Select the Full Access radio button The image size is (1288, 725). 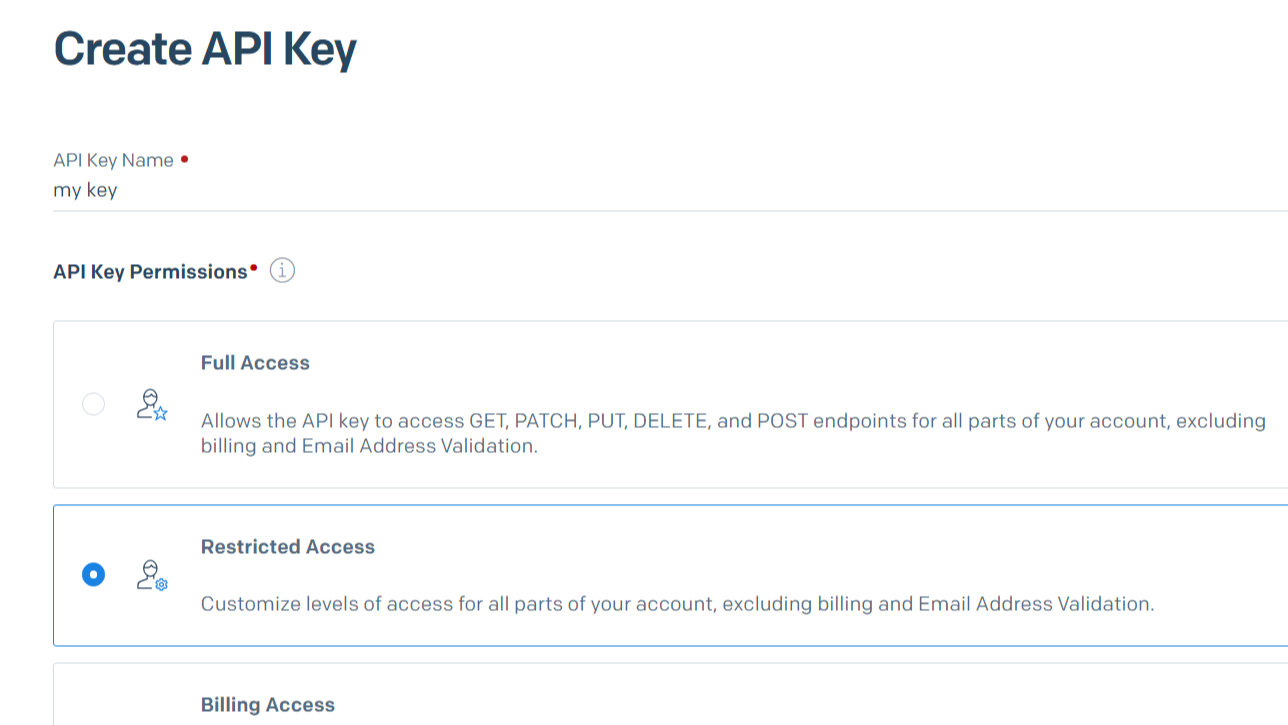click(93, 404)
